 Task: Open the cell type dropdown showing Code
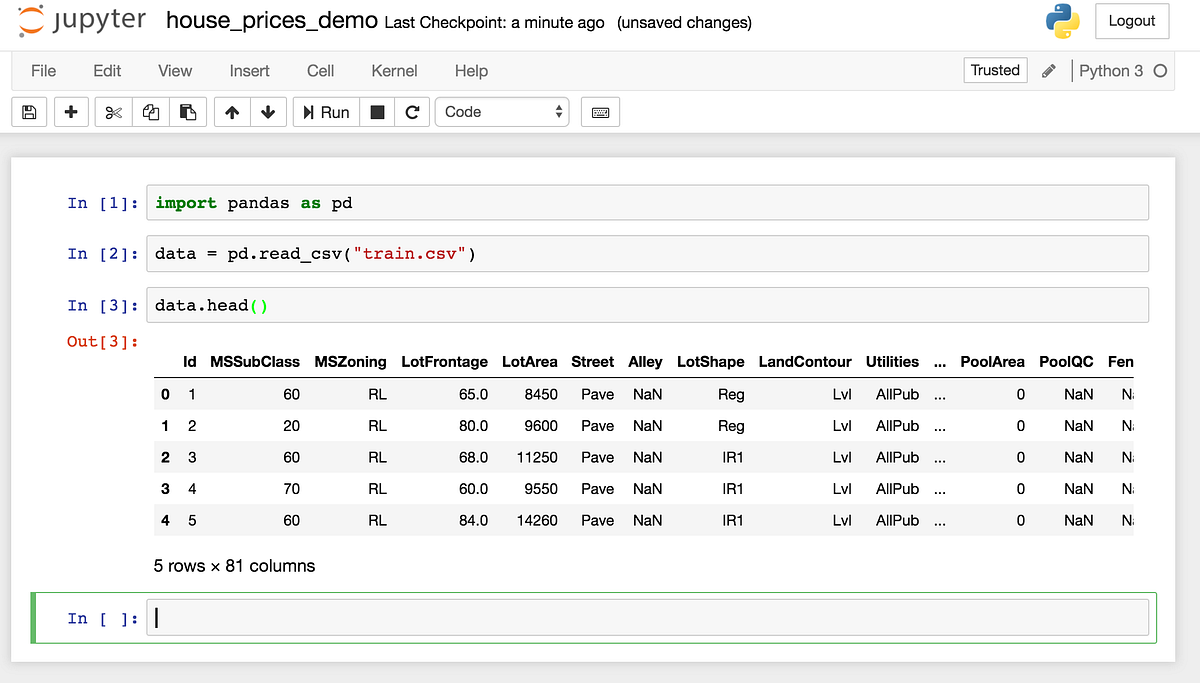coord(502,112)
